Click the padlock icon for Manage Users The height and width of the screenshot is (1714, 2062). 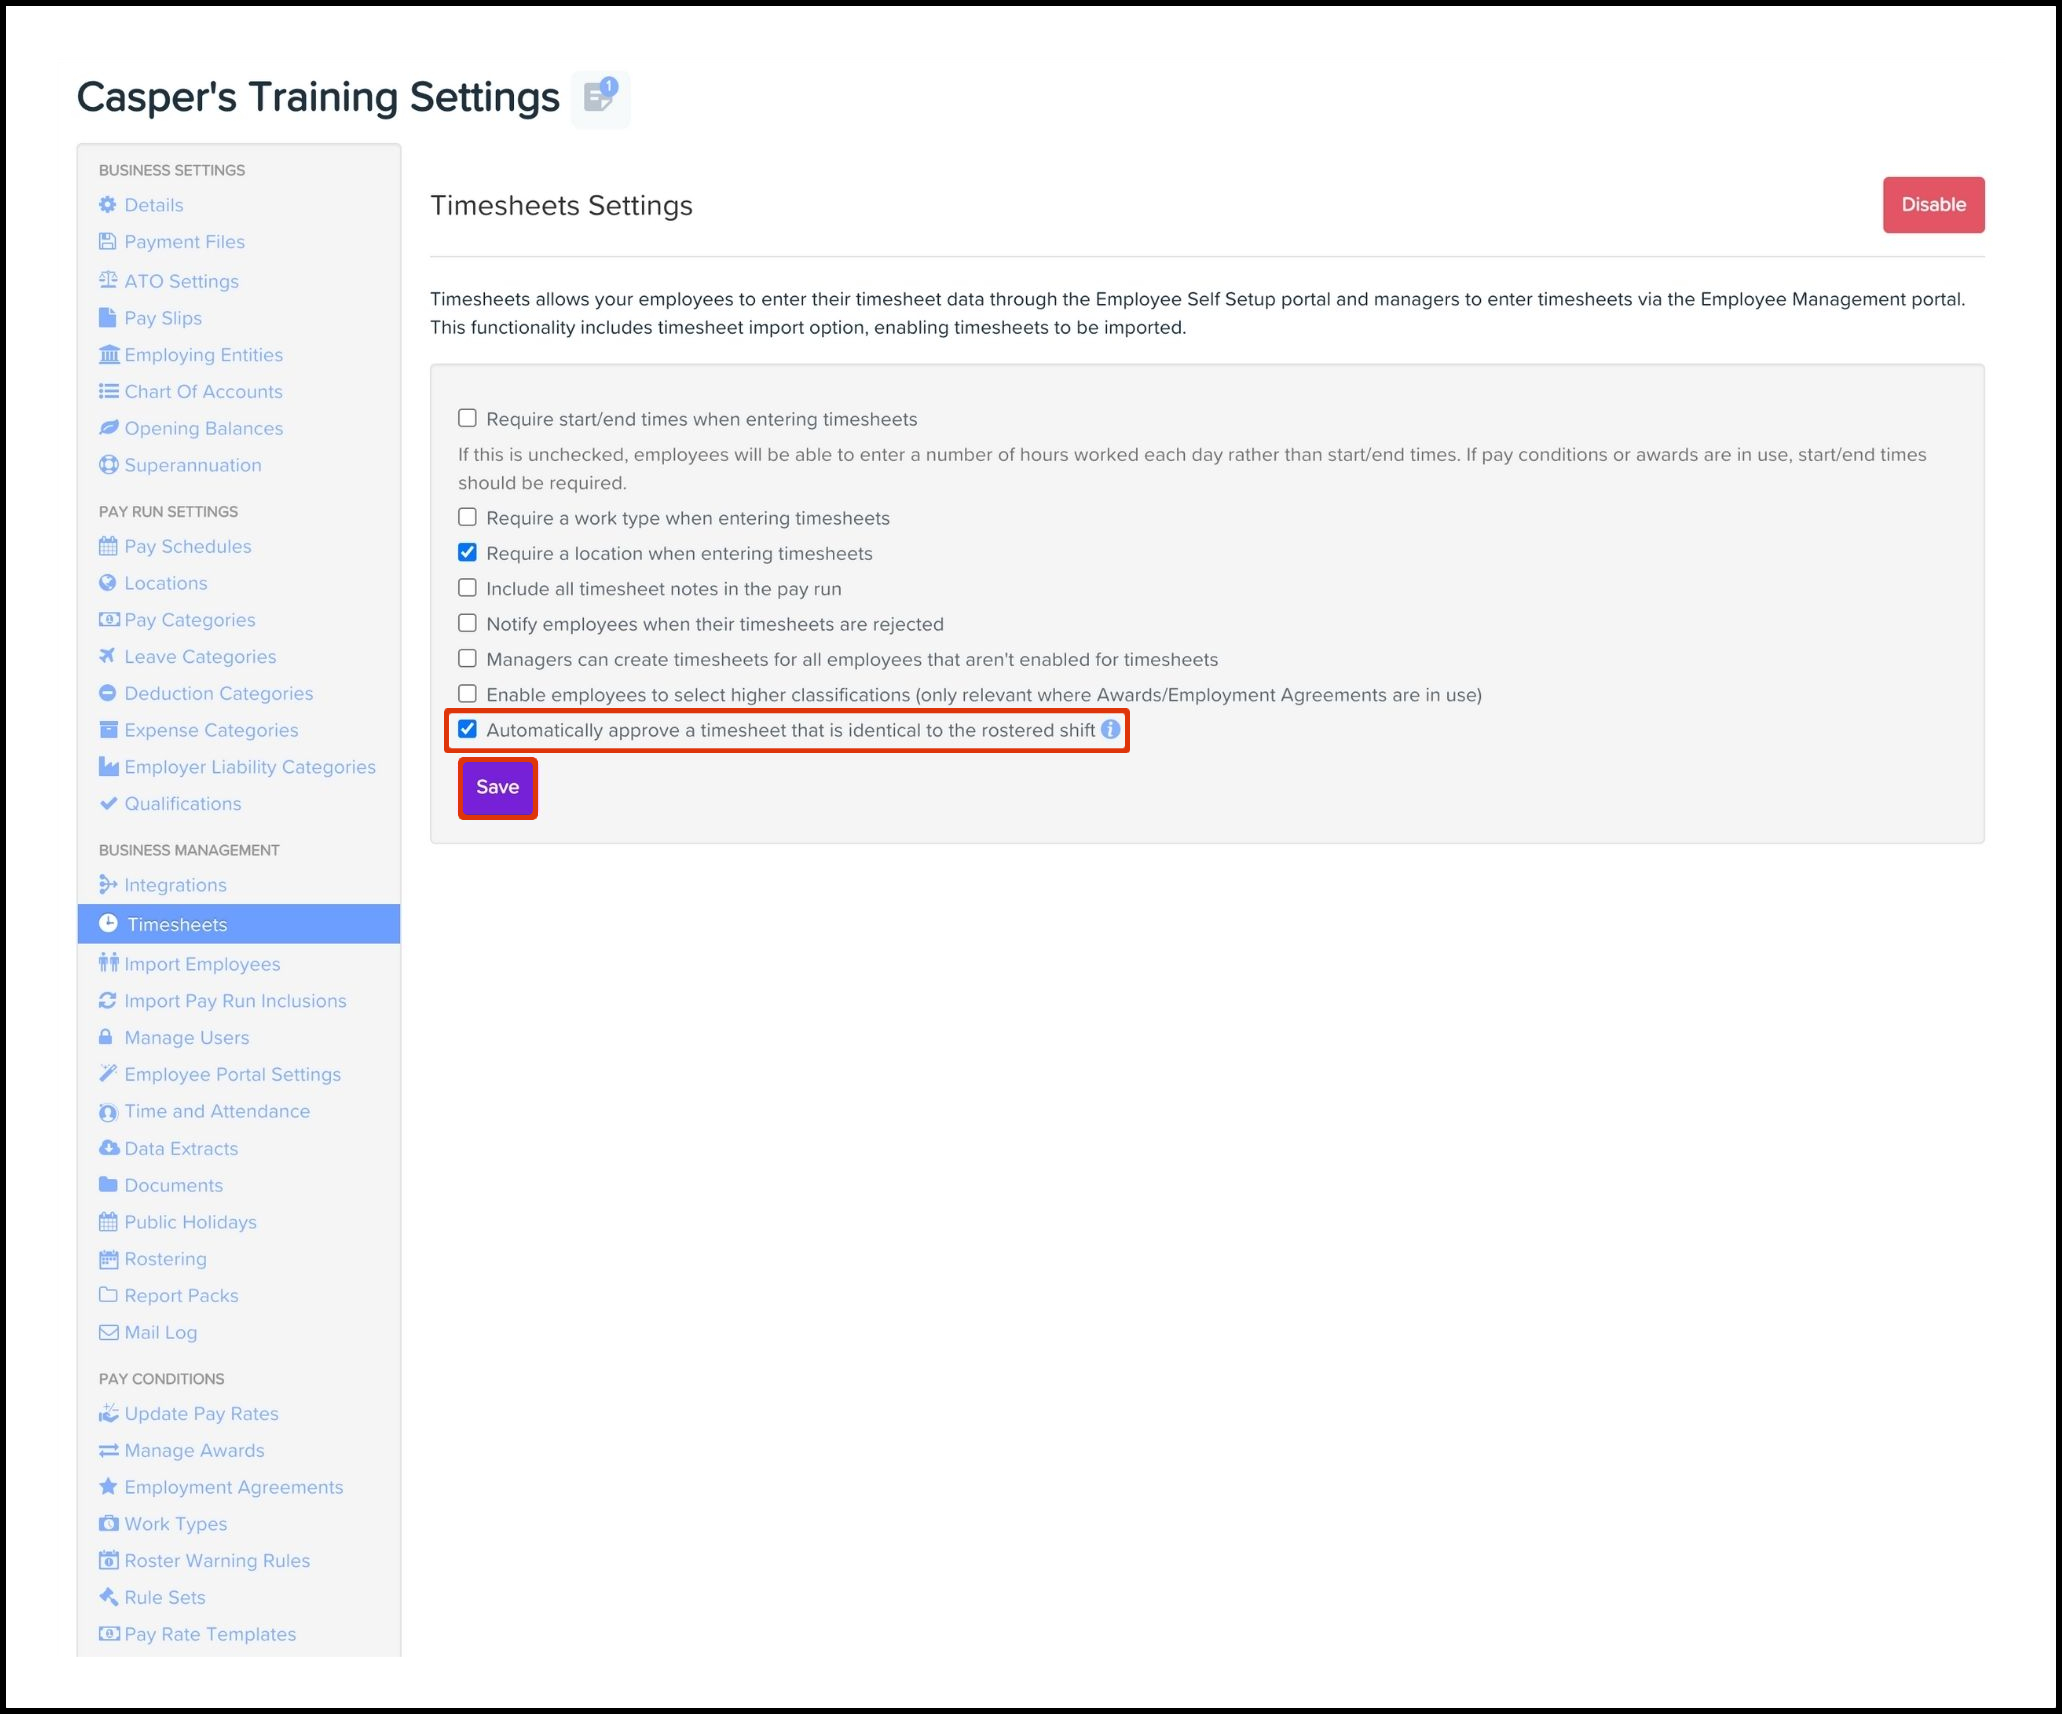[106, 1037]
